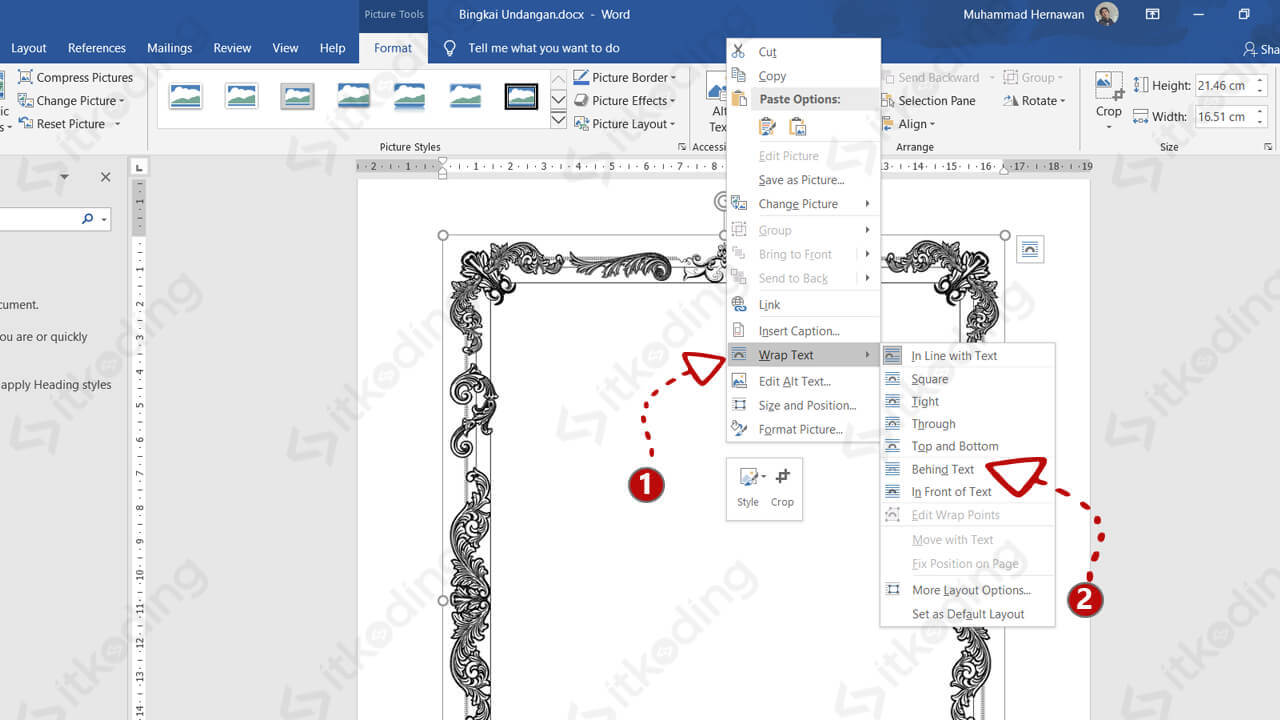Viewport: 1280px width, 720px height.
Task: Choose Edit Alt Text in context menu
Action: [804, 381]
